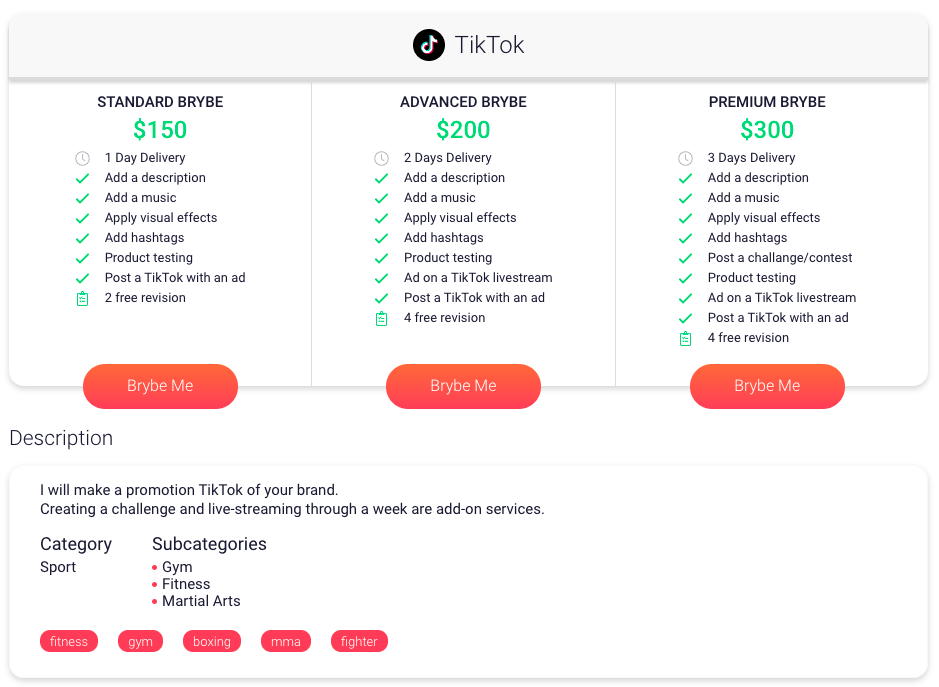Click Brybe Me under Standard Brybe
The width and height of the screenshot is (939, 687).
pos(160,386)
